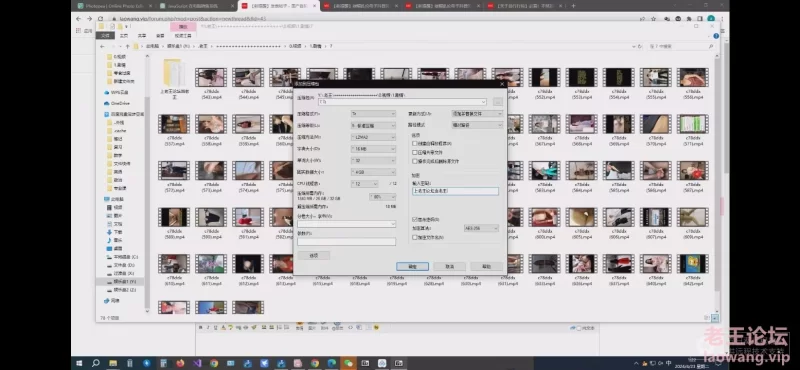Open Firefox from the taskbar
Viewport: 800px width, 370px height.
(180, 363)
